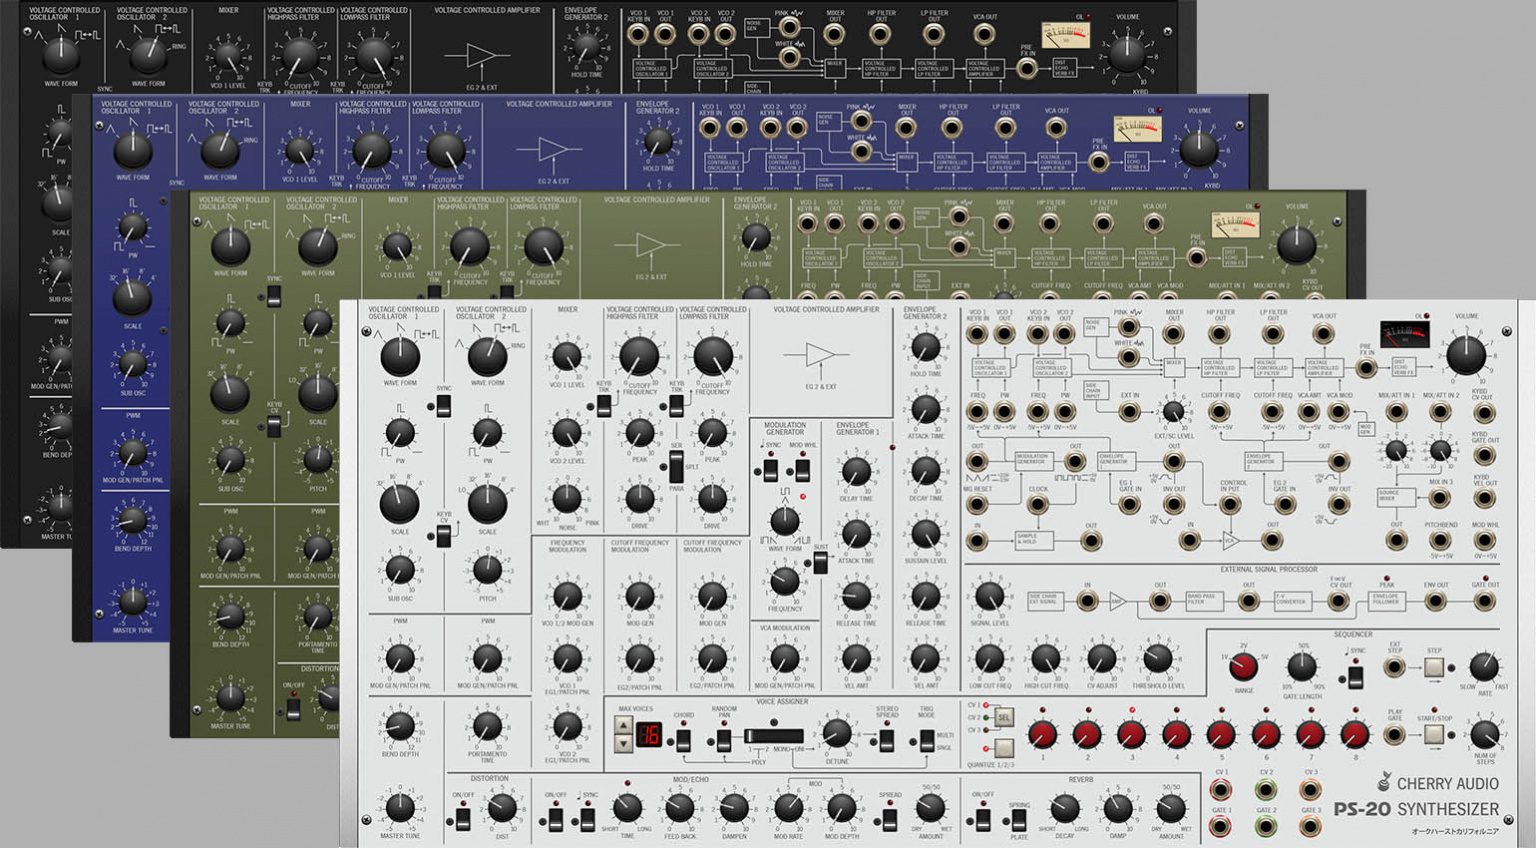The height and width of the screenshot is (848, 1536).
Task: Click the EXT STEP input jack
Action: (1395, 666)
